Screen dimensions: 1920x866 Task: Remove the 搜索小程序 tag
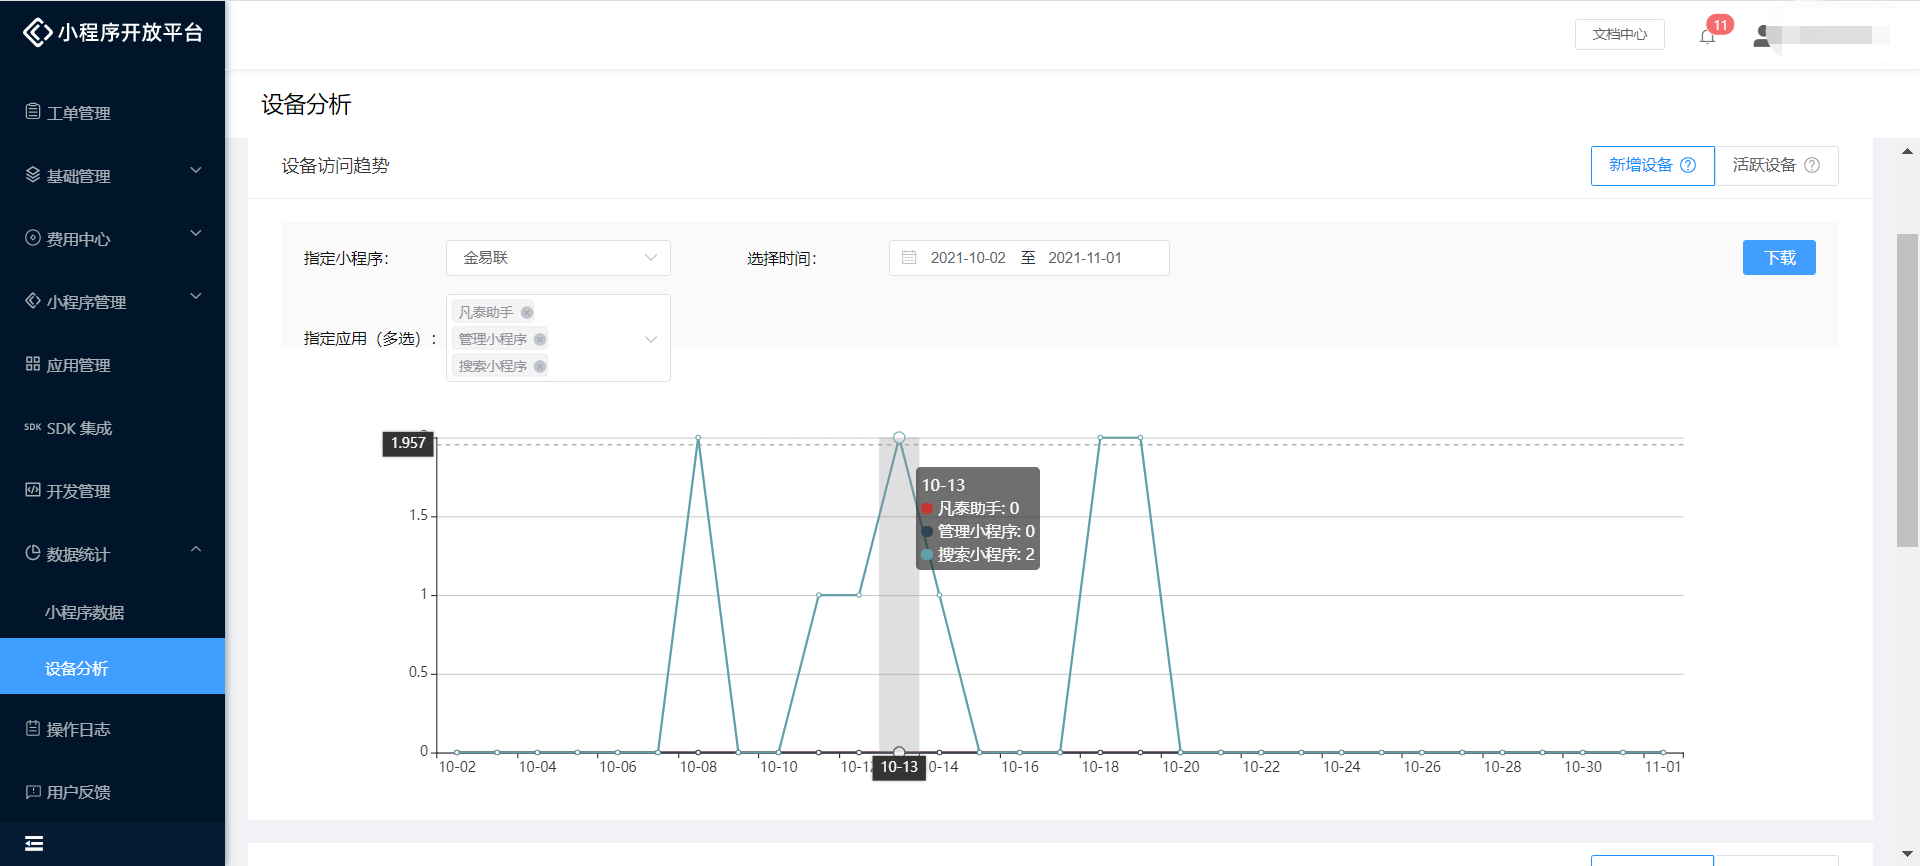[x=540, y=366]
